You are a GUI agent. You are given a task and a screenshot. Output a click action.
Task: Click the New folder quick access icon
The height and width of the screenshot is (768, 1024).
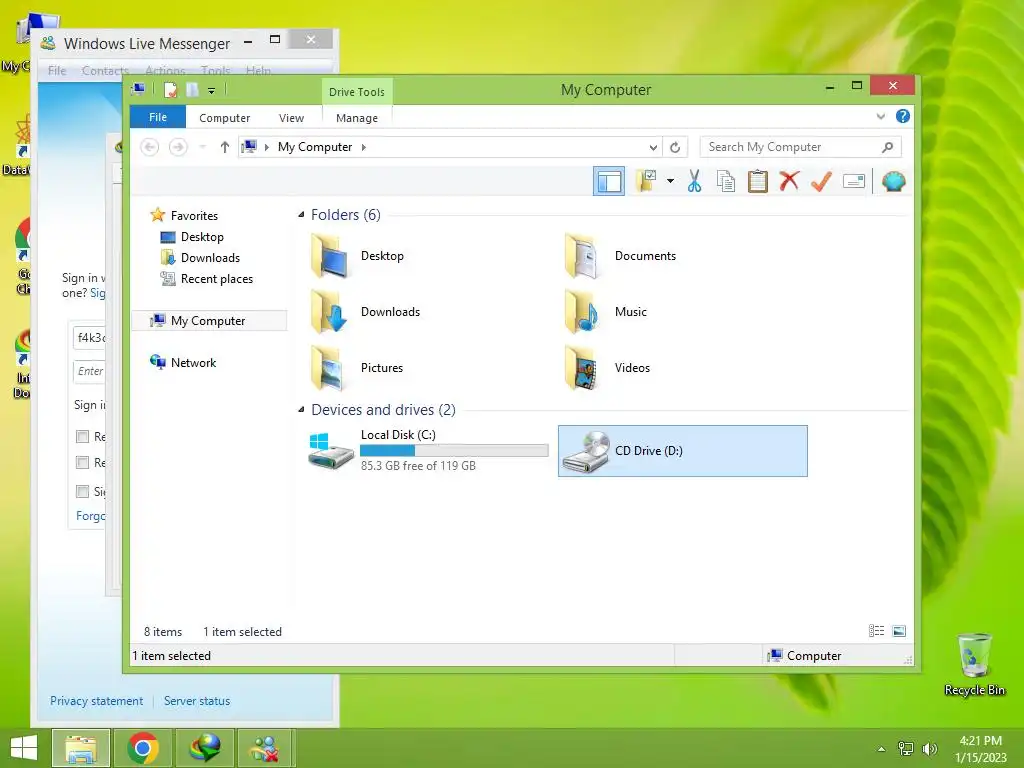click(192, 90)
